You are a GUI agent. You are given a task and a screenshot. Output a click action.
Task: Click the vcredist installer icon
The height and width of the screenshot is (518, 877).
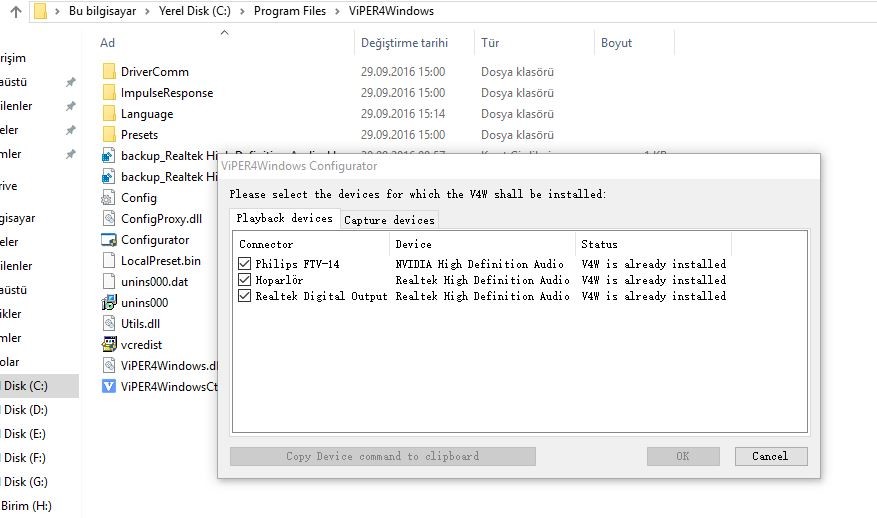(x=109, y=344)
